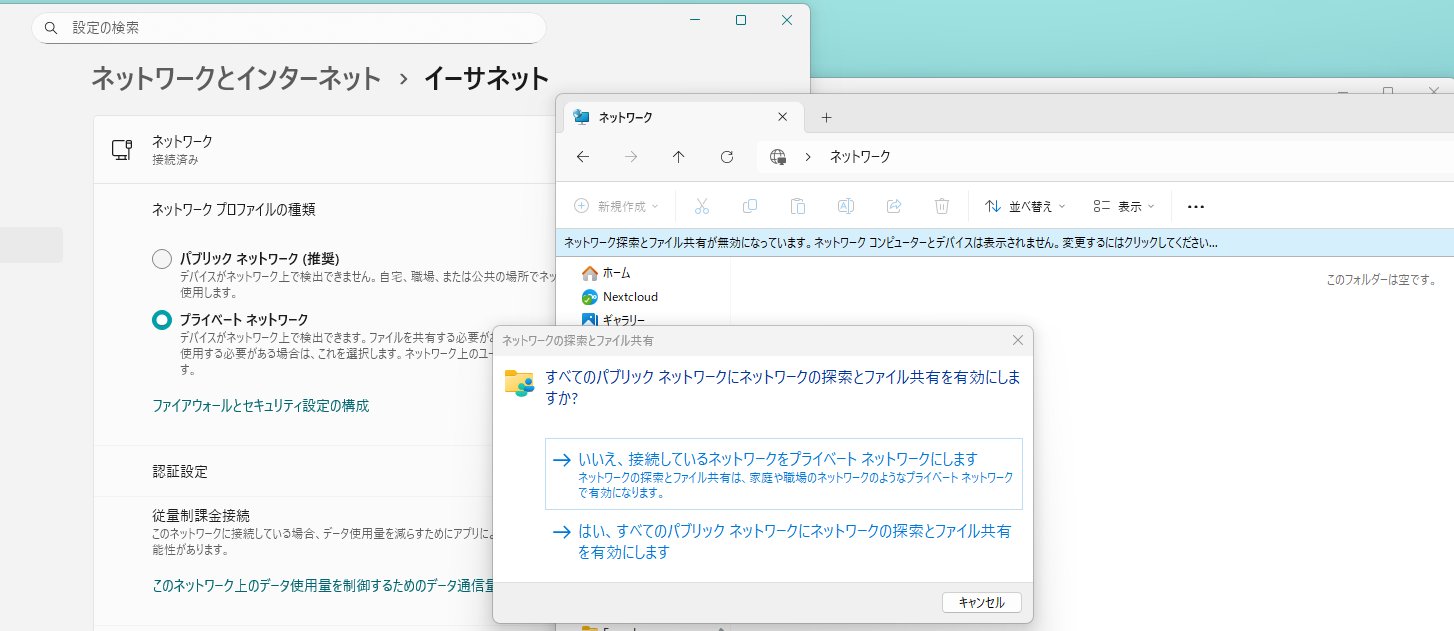Open a new File Explorer tab

826,118
